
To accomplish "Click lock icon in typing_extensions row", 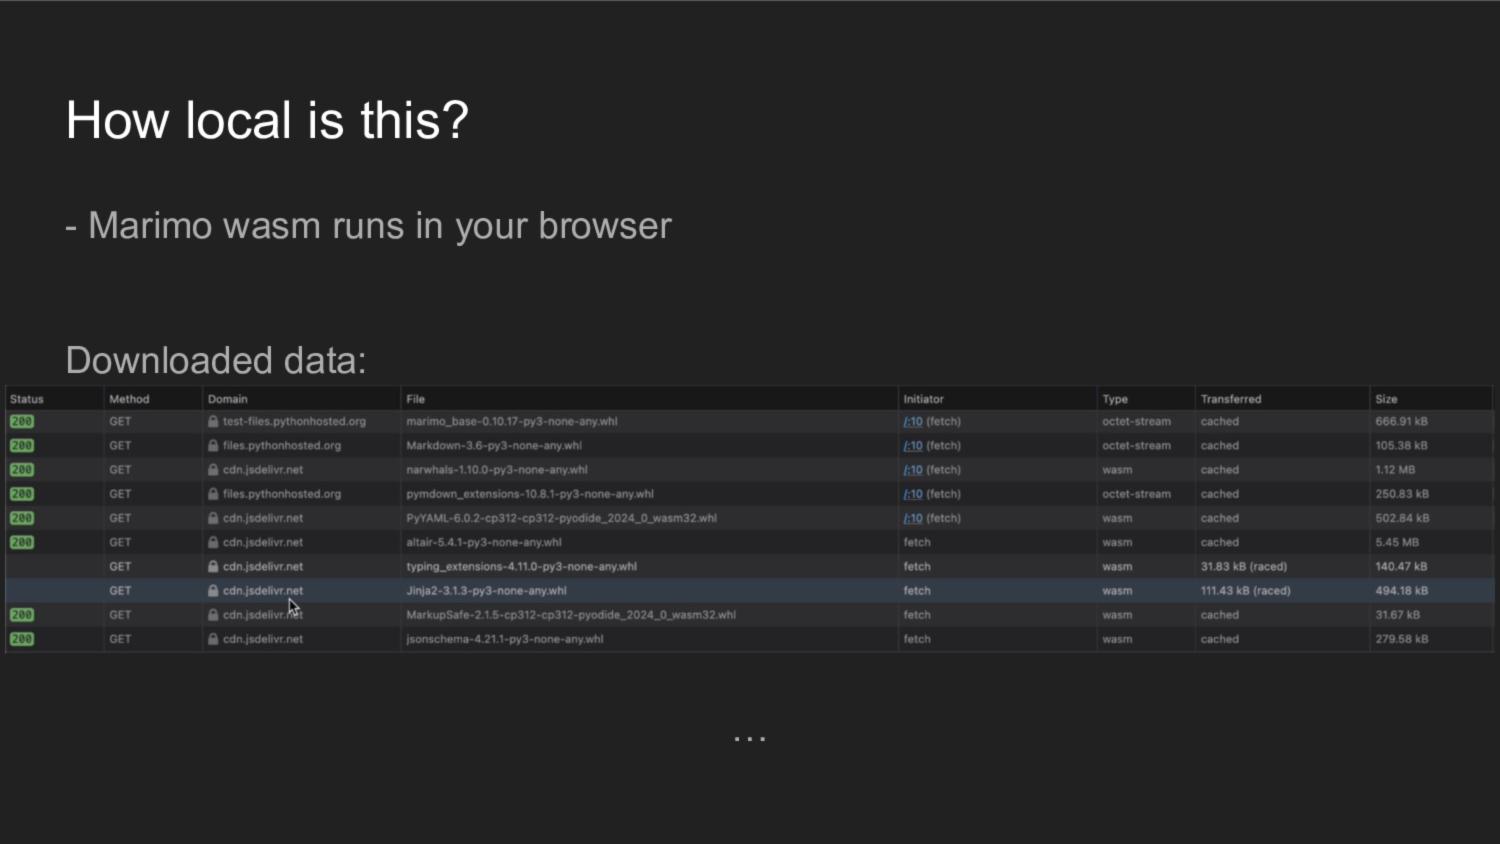I will tap(213, 567).
